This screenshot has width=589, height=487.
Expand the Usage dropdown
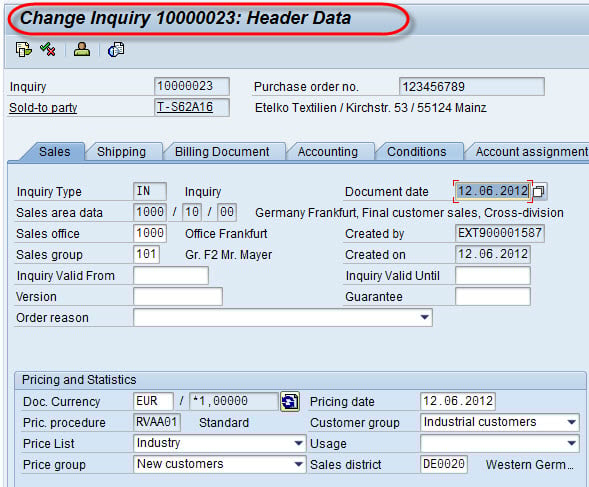click(x=571, y=443)
